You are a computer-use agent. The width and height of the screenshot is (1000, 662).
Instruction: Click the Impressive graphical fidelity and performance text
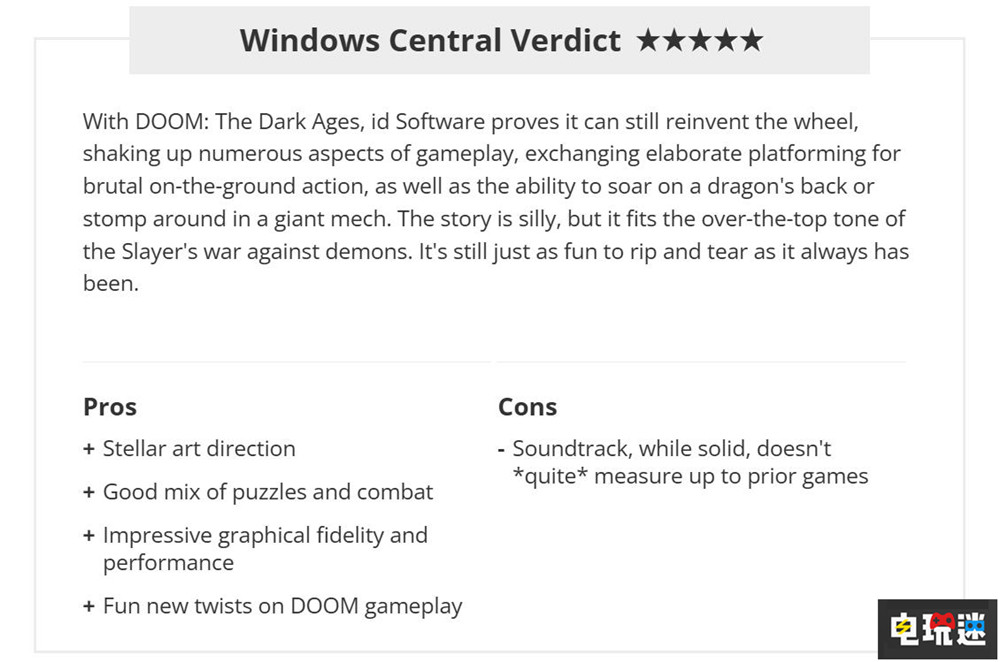[x=265, y=548]
